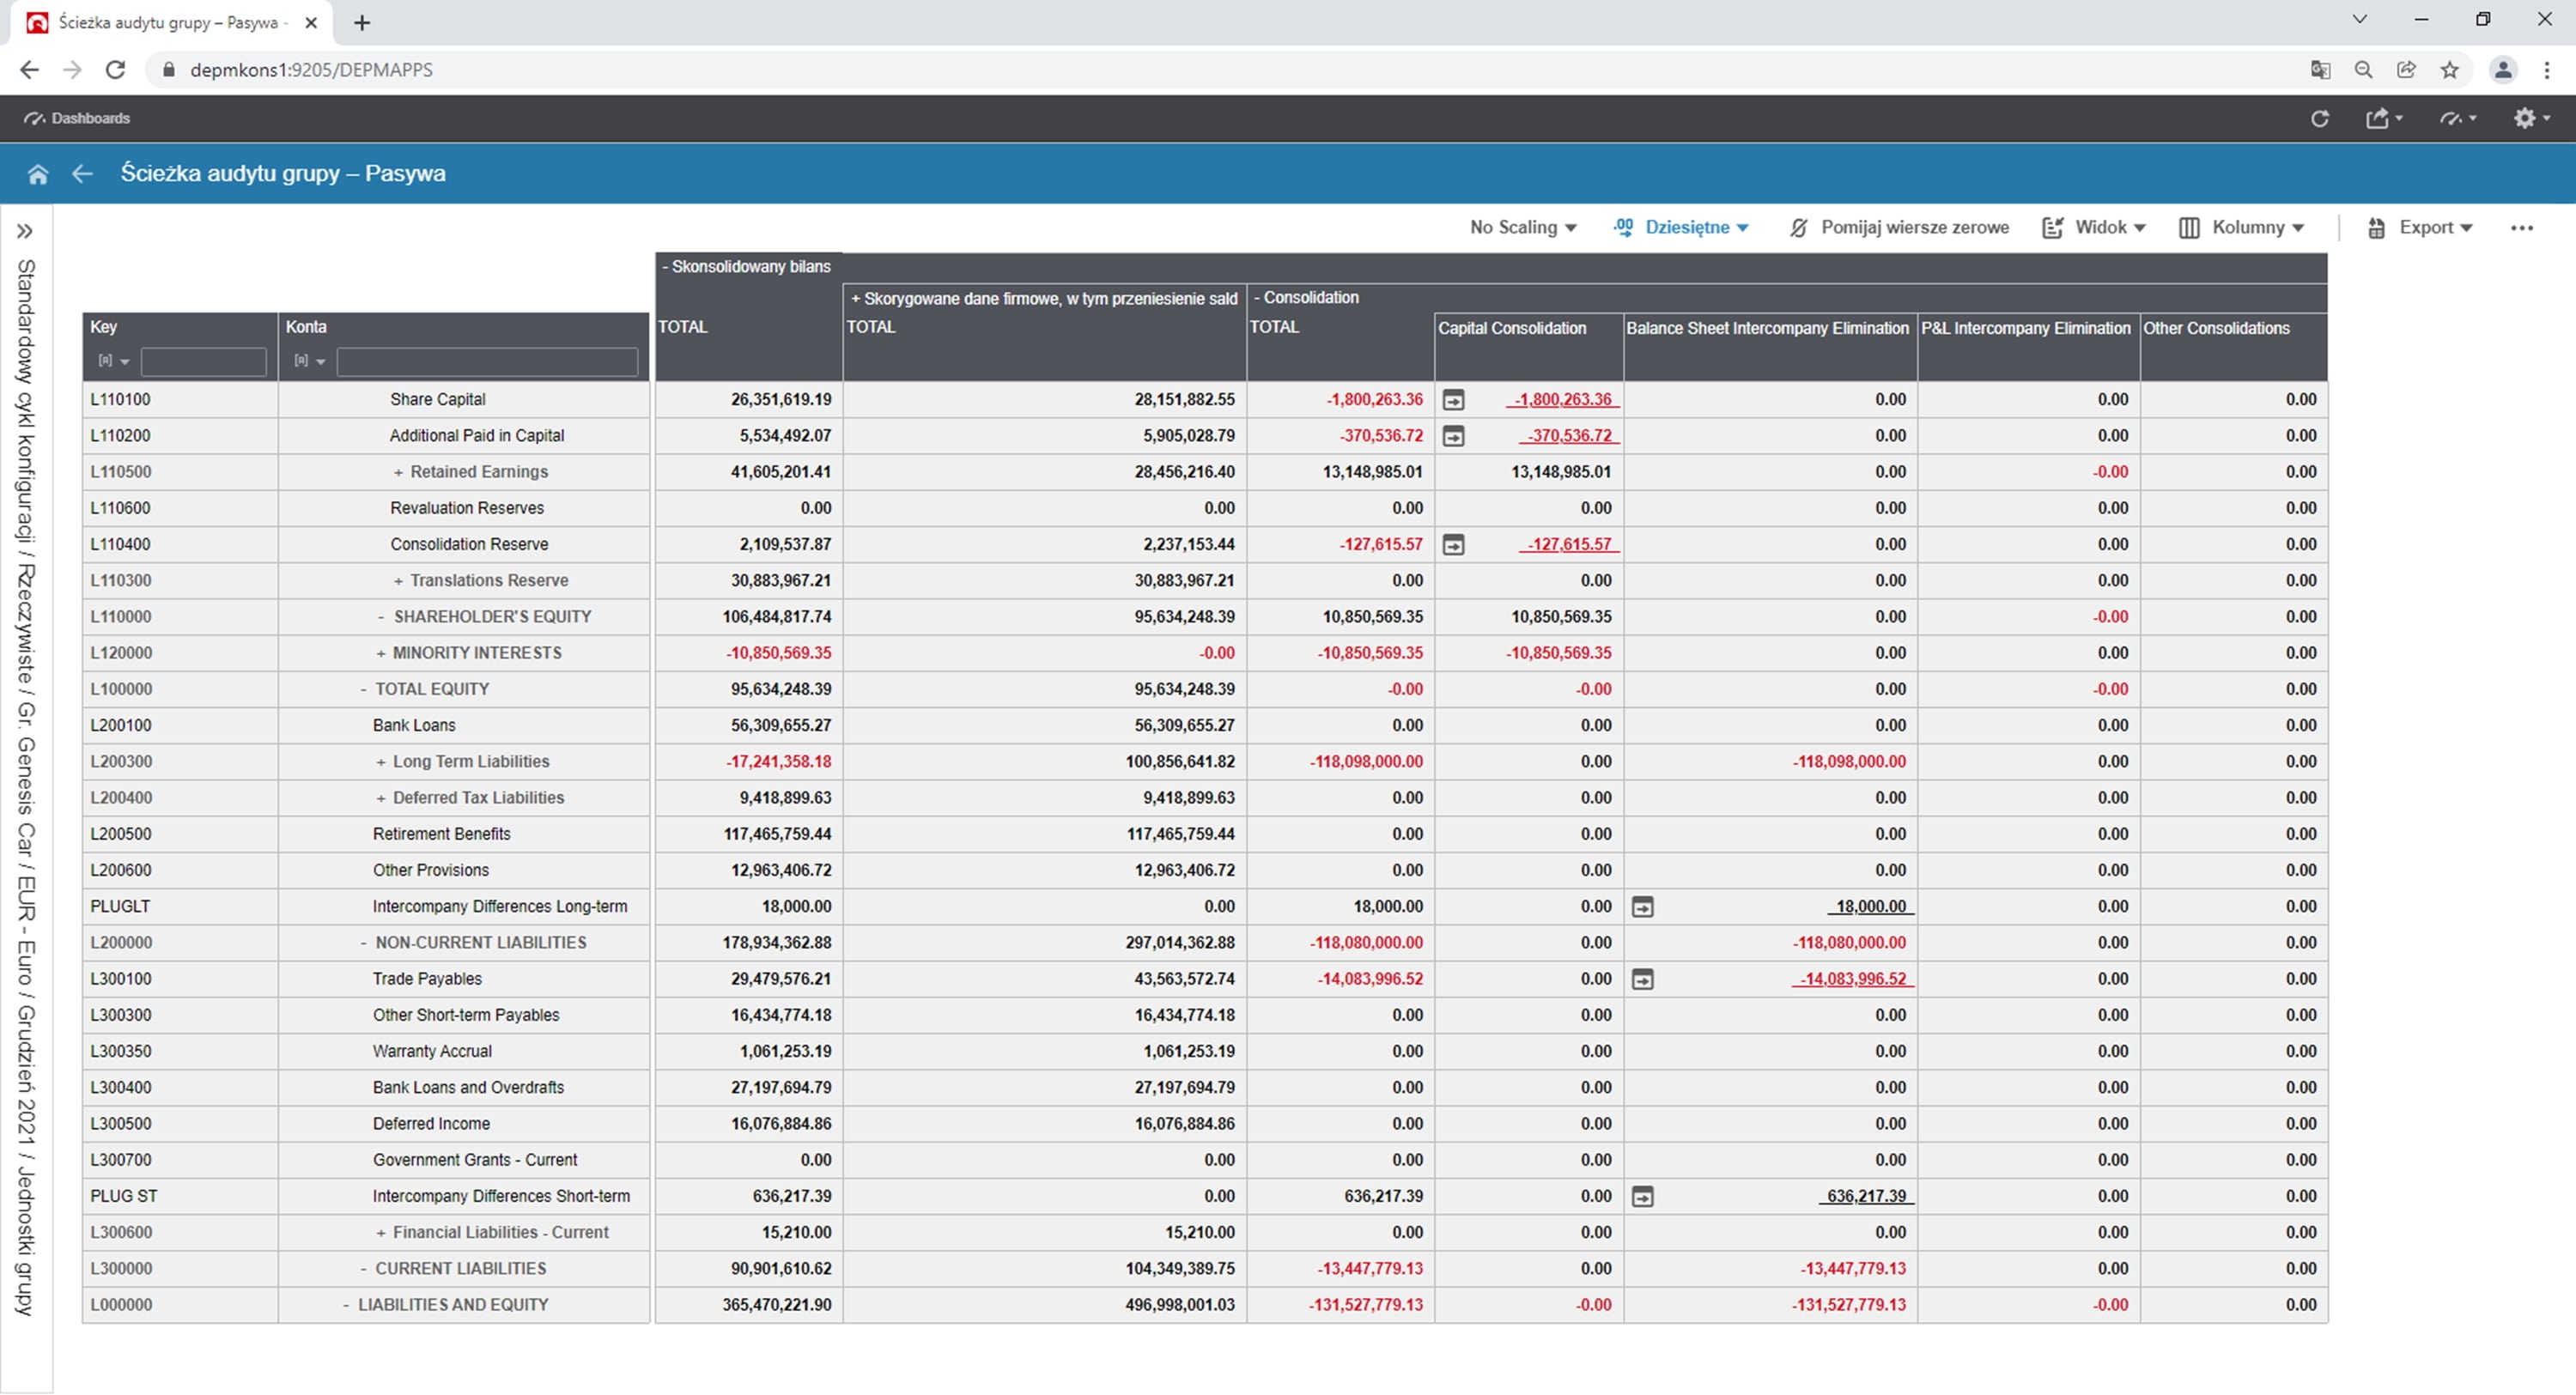Click the back arrow beside page title

(82, 174)
